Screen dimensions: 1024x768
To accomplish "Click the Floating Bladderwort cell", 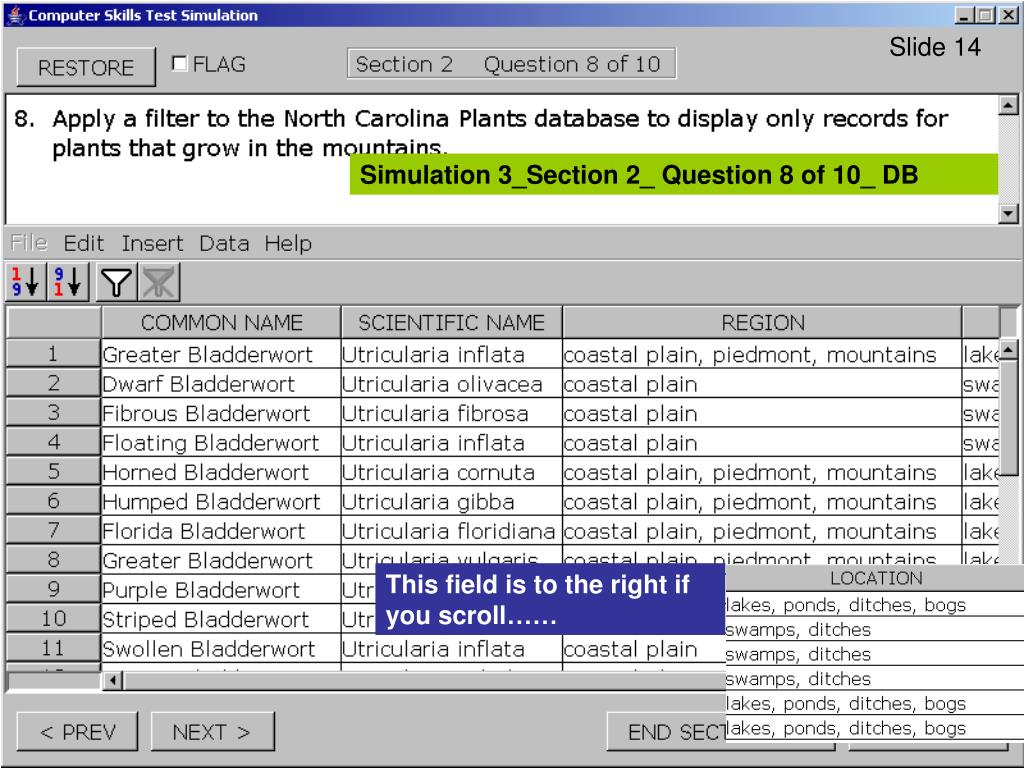I will pyautogui.click(x=221, y=442).
